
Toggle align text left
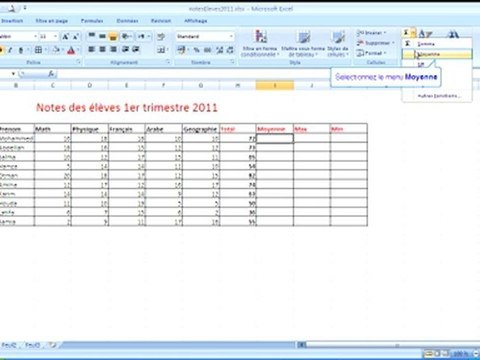91,49
